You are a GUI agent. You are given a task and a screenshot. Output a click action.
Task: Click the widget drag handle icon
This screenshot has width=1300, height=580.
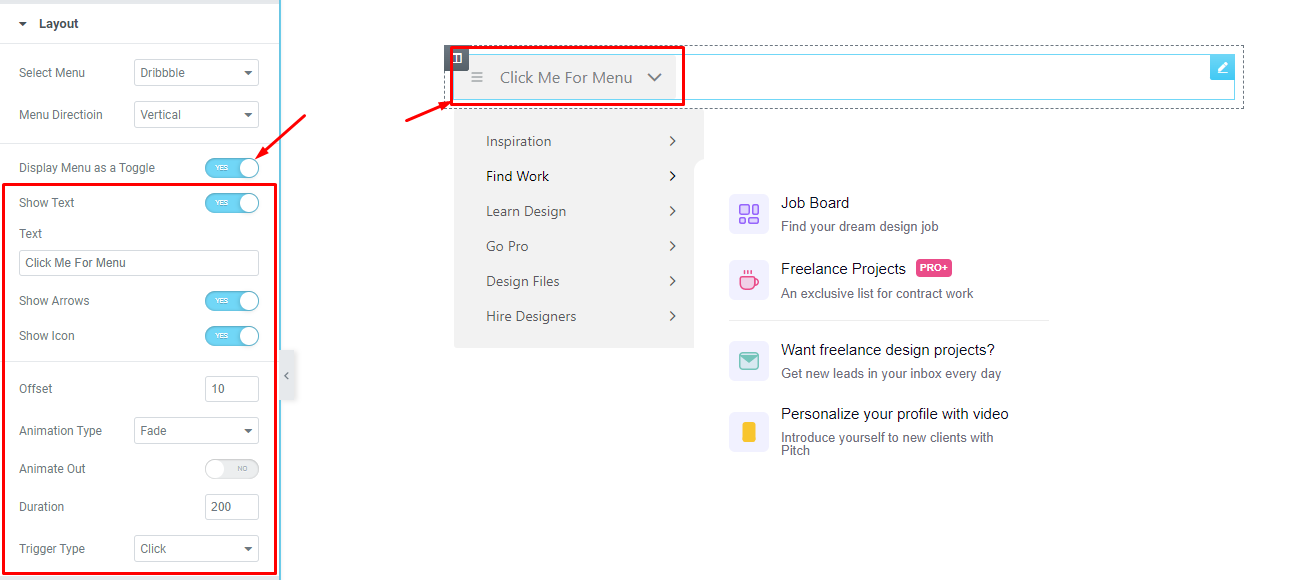point(456,58)
